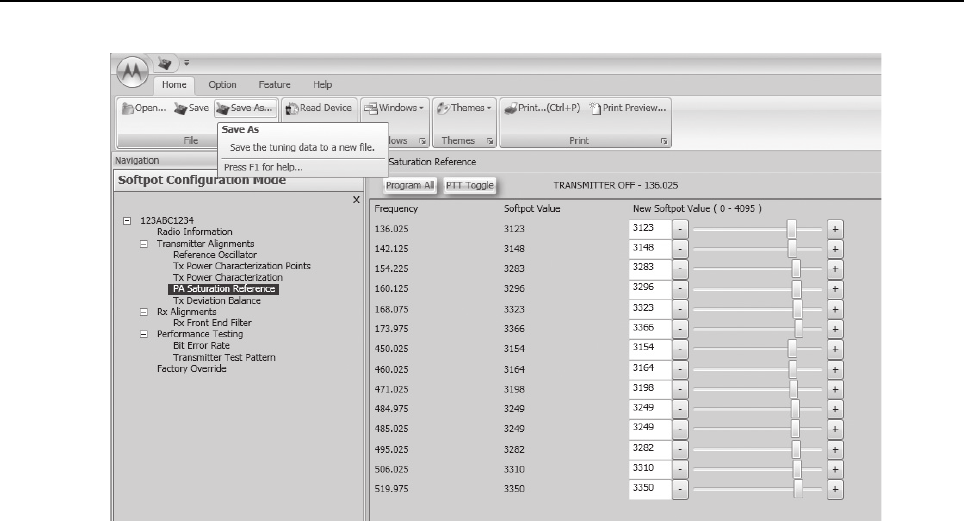Screen dimensions: 964x521
Task: Click the Save toolbar button
Action: pyautogui.click(x=191, y=108)
